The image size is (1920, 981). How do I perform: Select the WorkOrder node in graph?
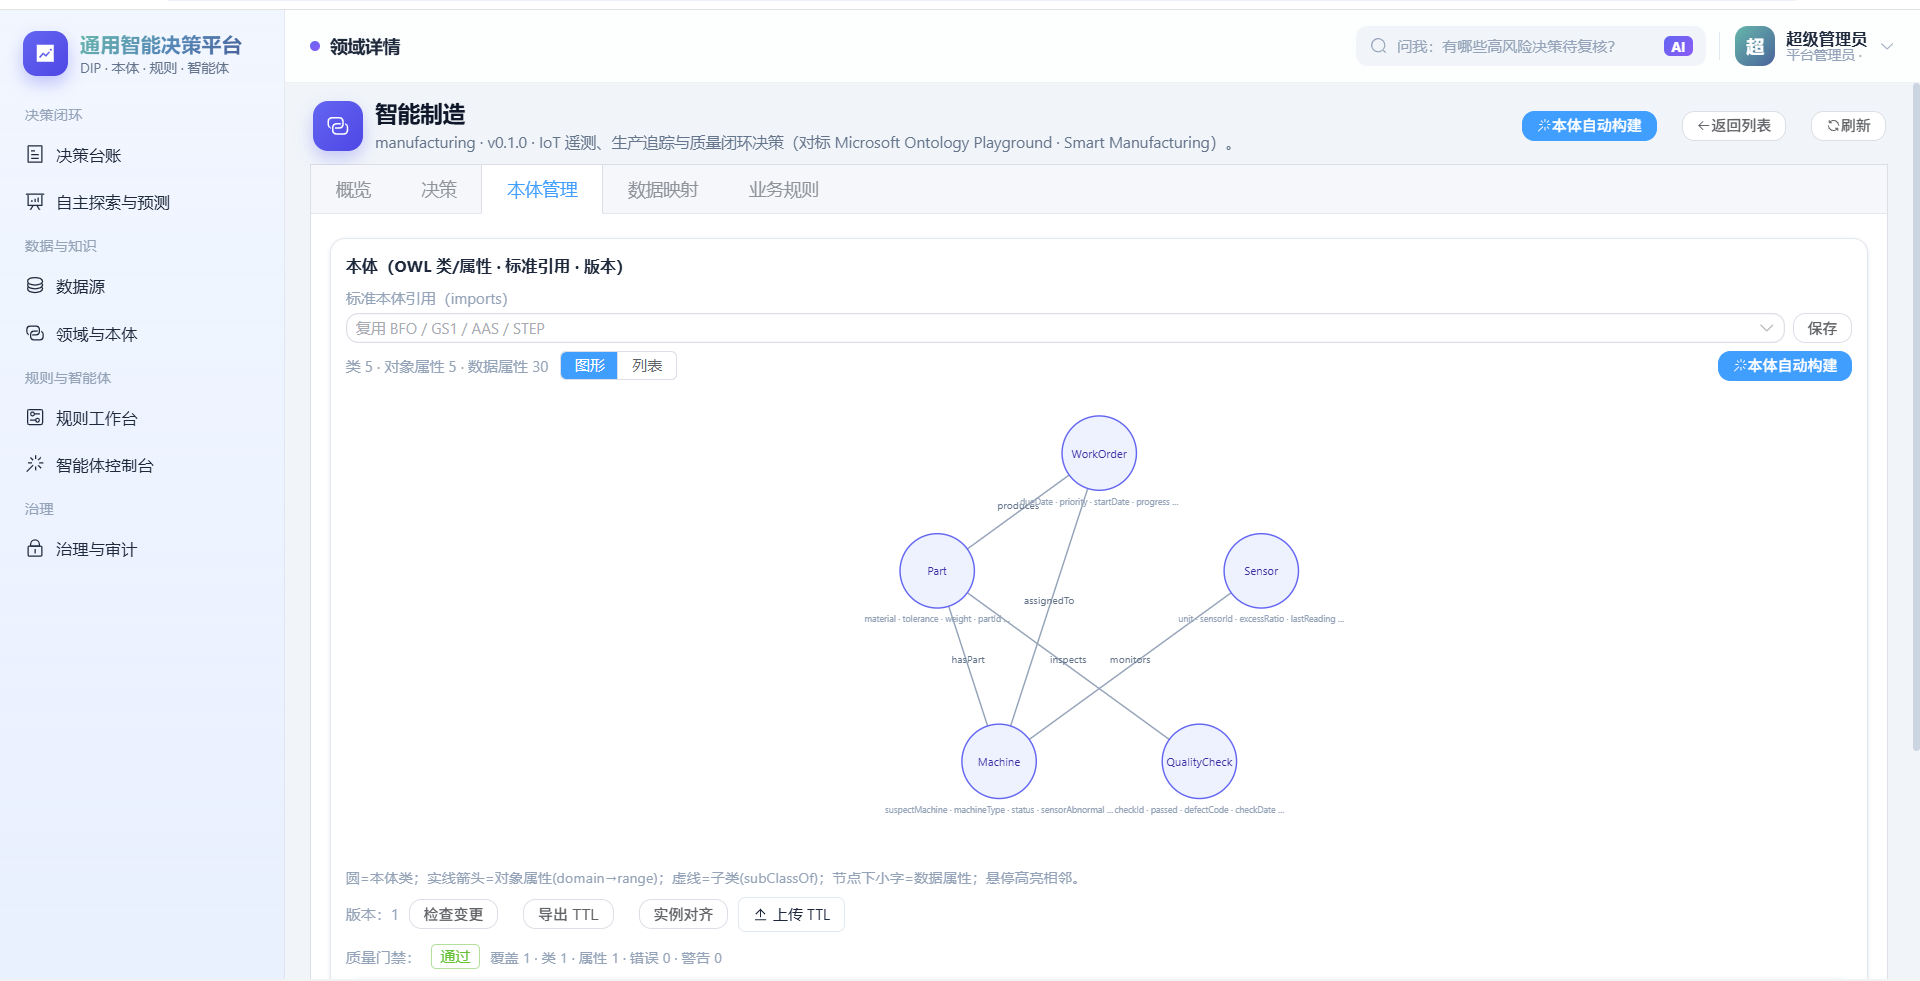[1099, 453]
